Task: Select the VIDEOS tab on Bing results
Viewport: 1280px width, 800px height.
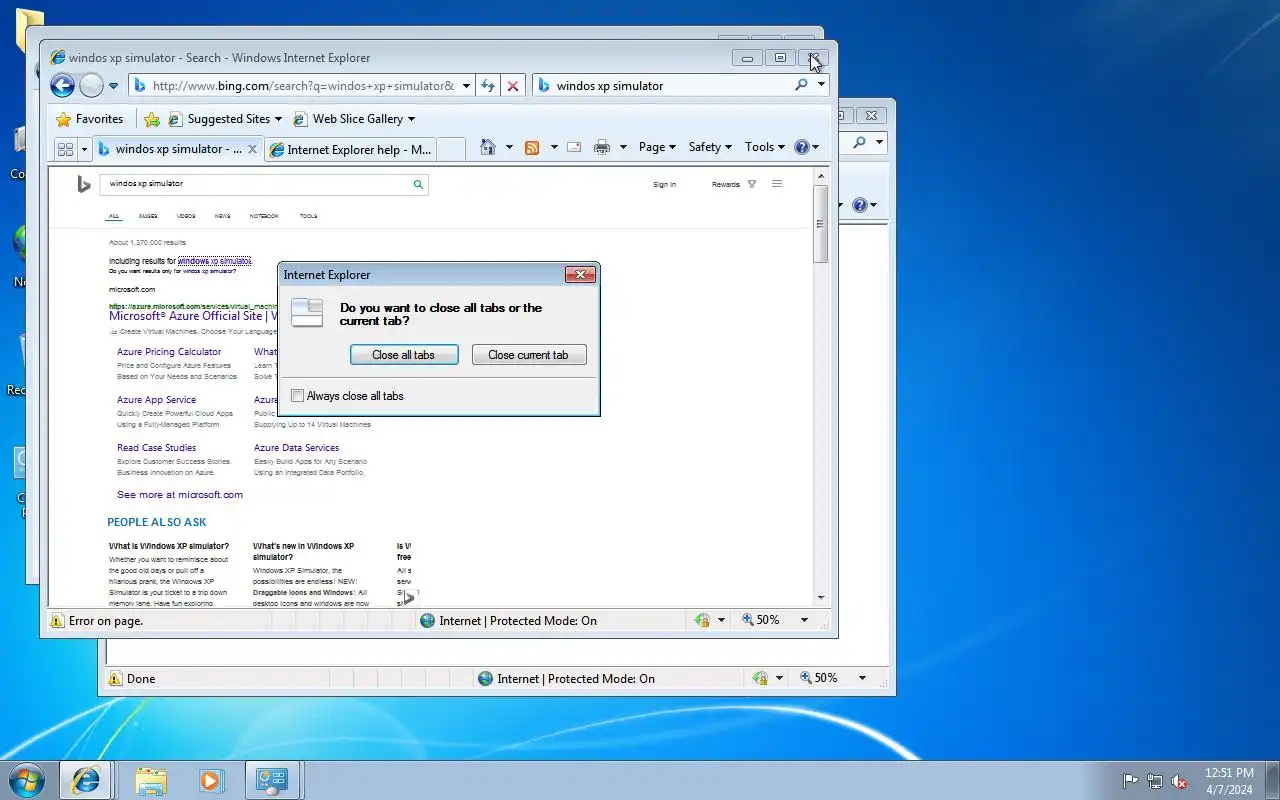Action: click(x=186, y=216)
